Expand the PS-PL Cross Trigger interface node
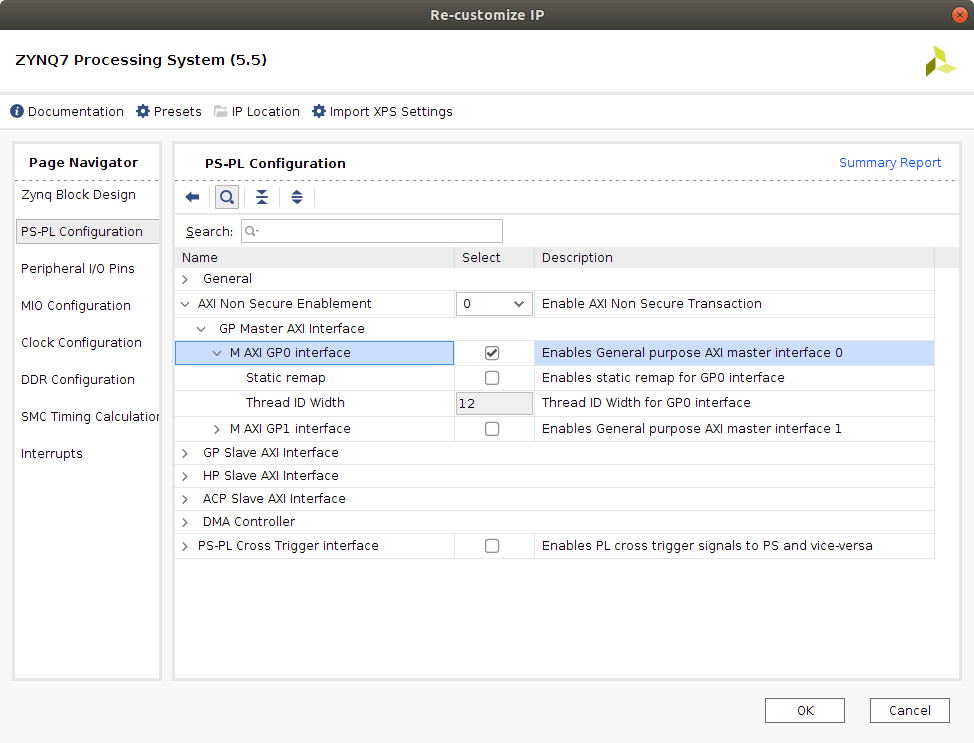This screenshot has height=743, width=974. [x=185, y=547]
